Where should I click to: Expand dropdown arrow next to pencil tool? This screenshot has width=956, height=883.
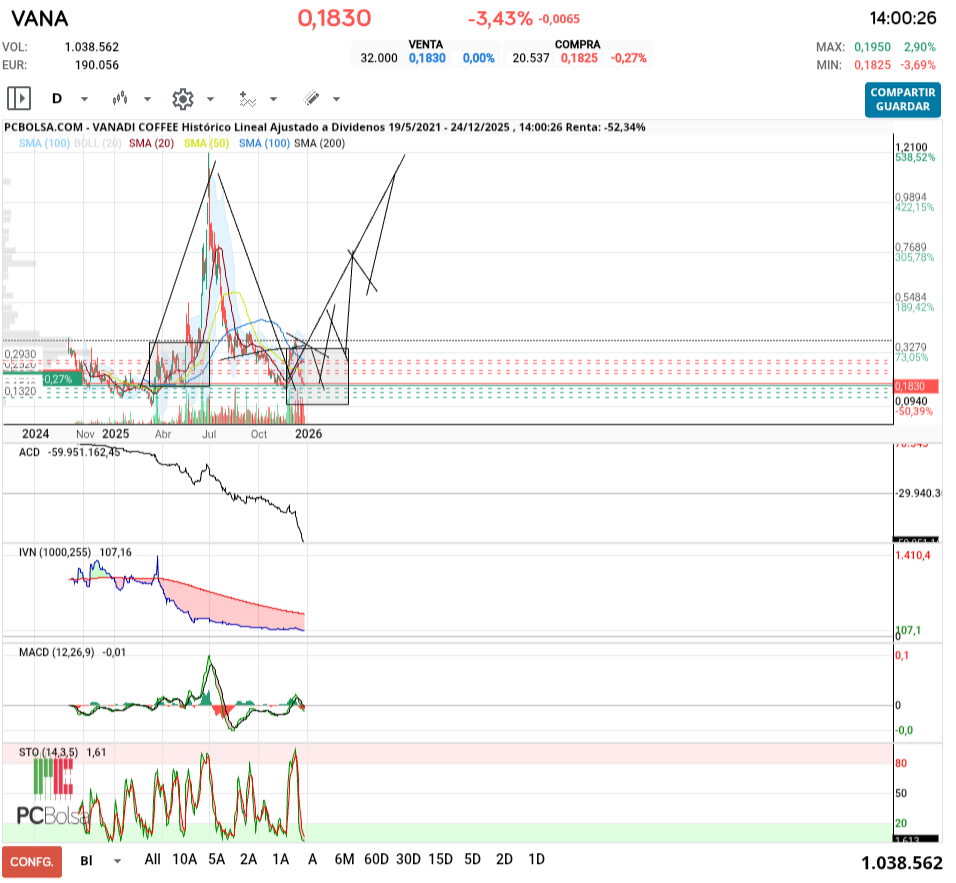tap(336, 99)
